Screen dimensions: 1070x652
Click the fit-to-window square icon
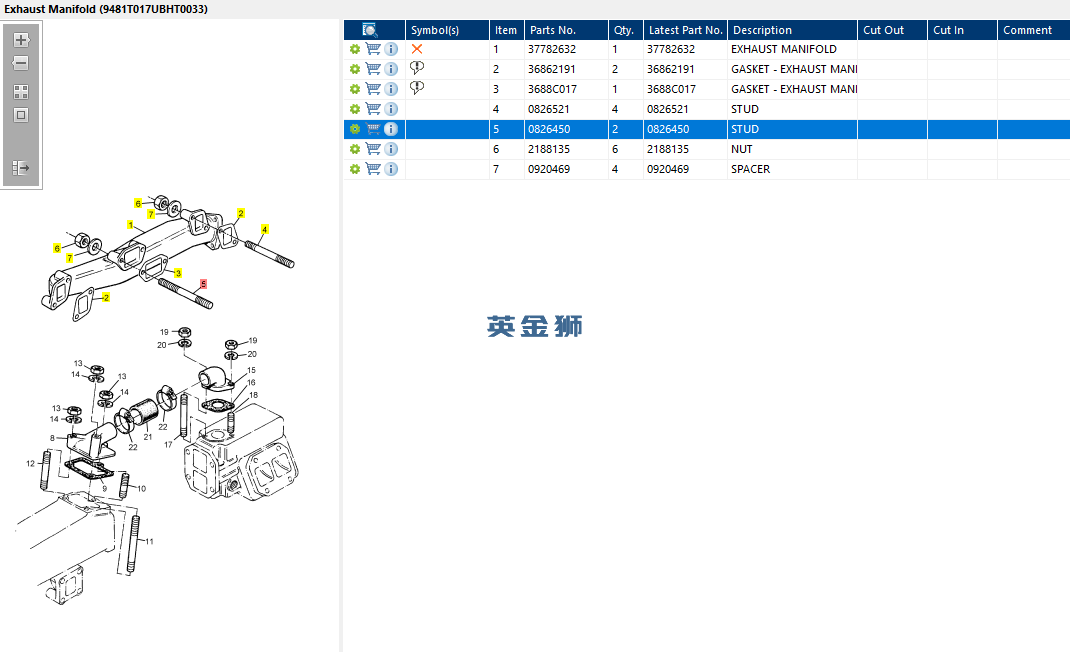21,115
